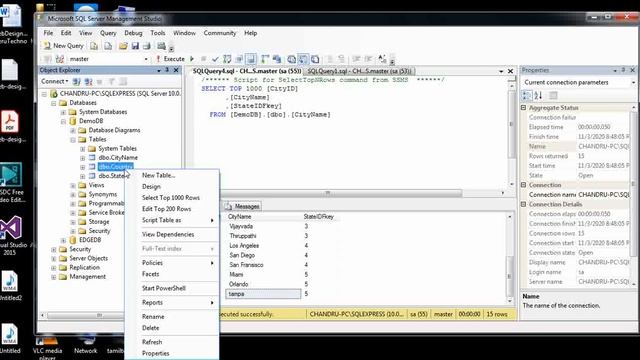The height and width of the screenshot is (360, 640).
Task: Click the Los Angeles result row
Action: 244,246
